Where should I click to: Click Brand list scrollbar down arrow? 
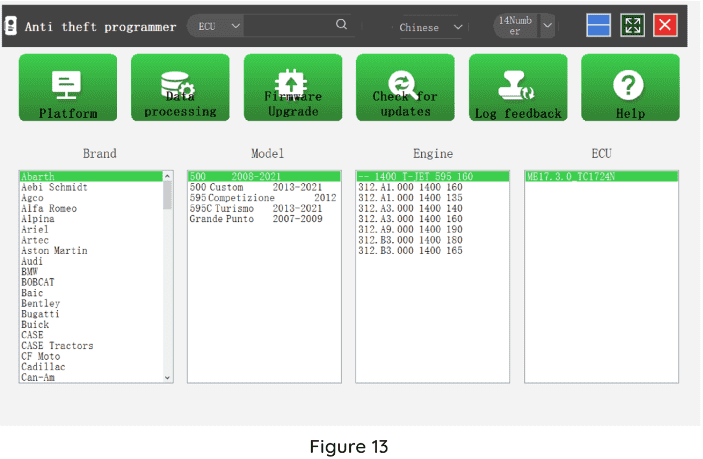pos(168,378)
